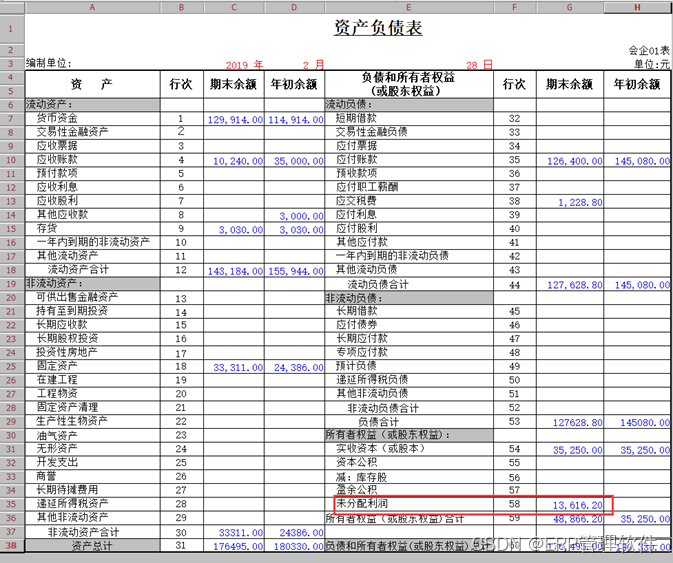Select column header H

pyautogui.click(x=637, y=7)
